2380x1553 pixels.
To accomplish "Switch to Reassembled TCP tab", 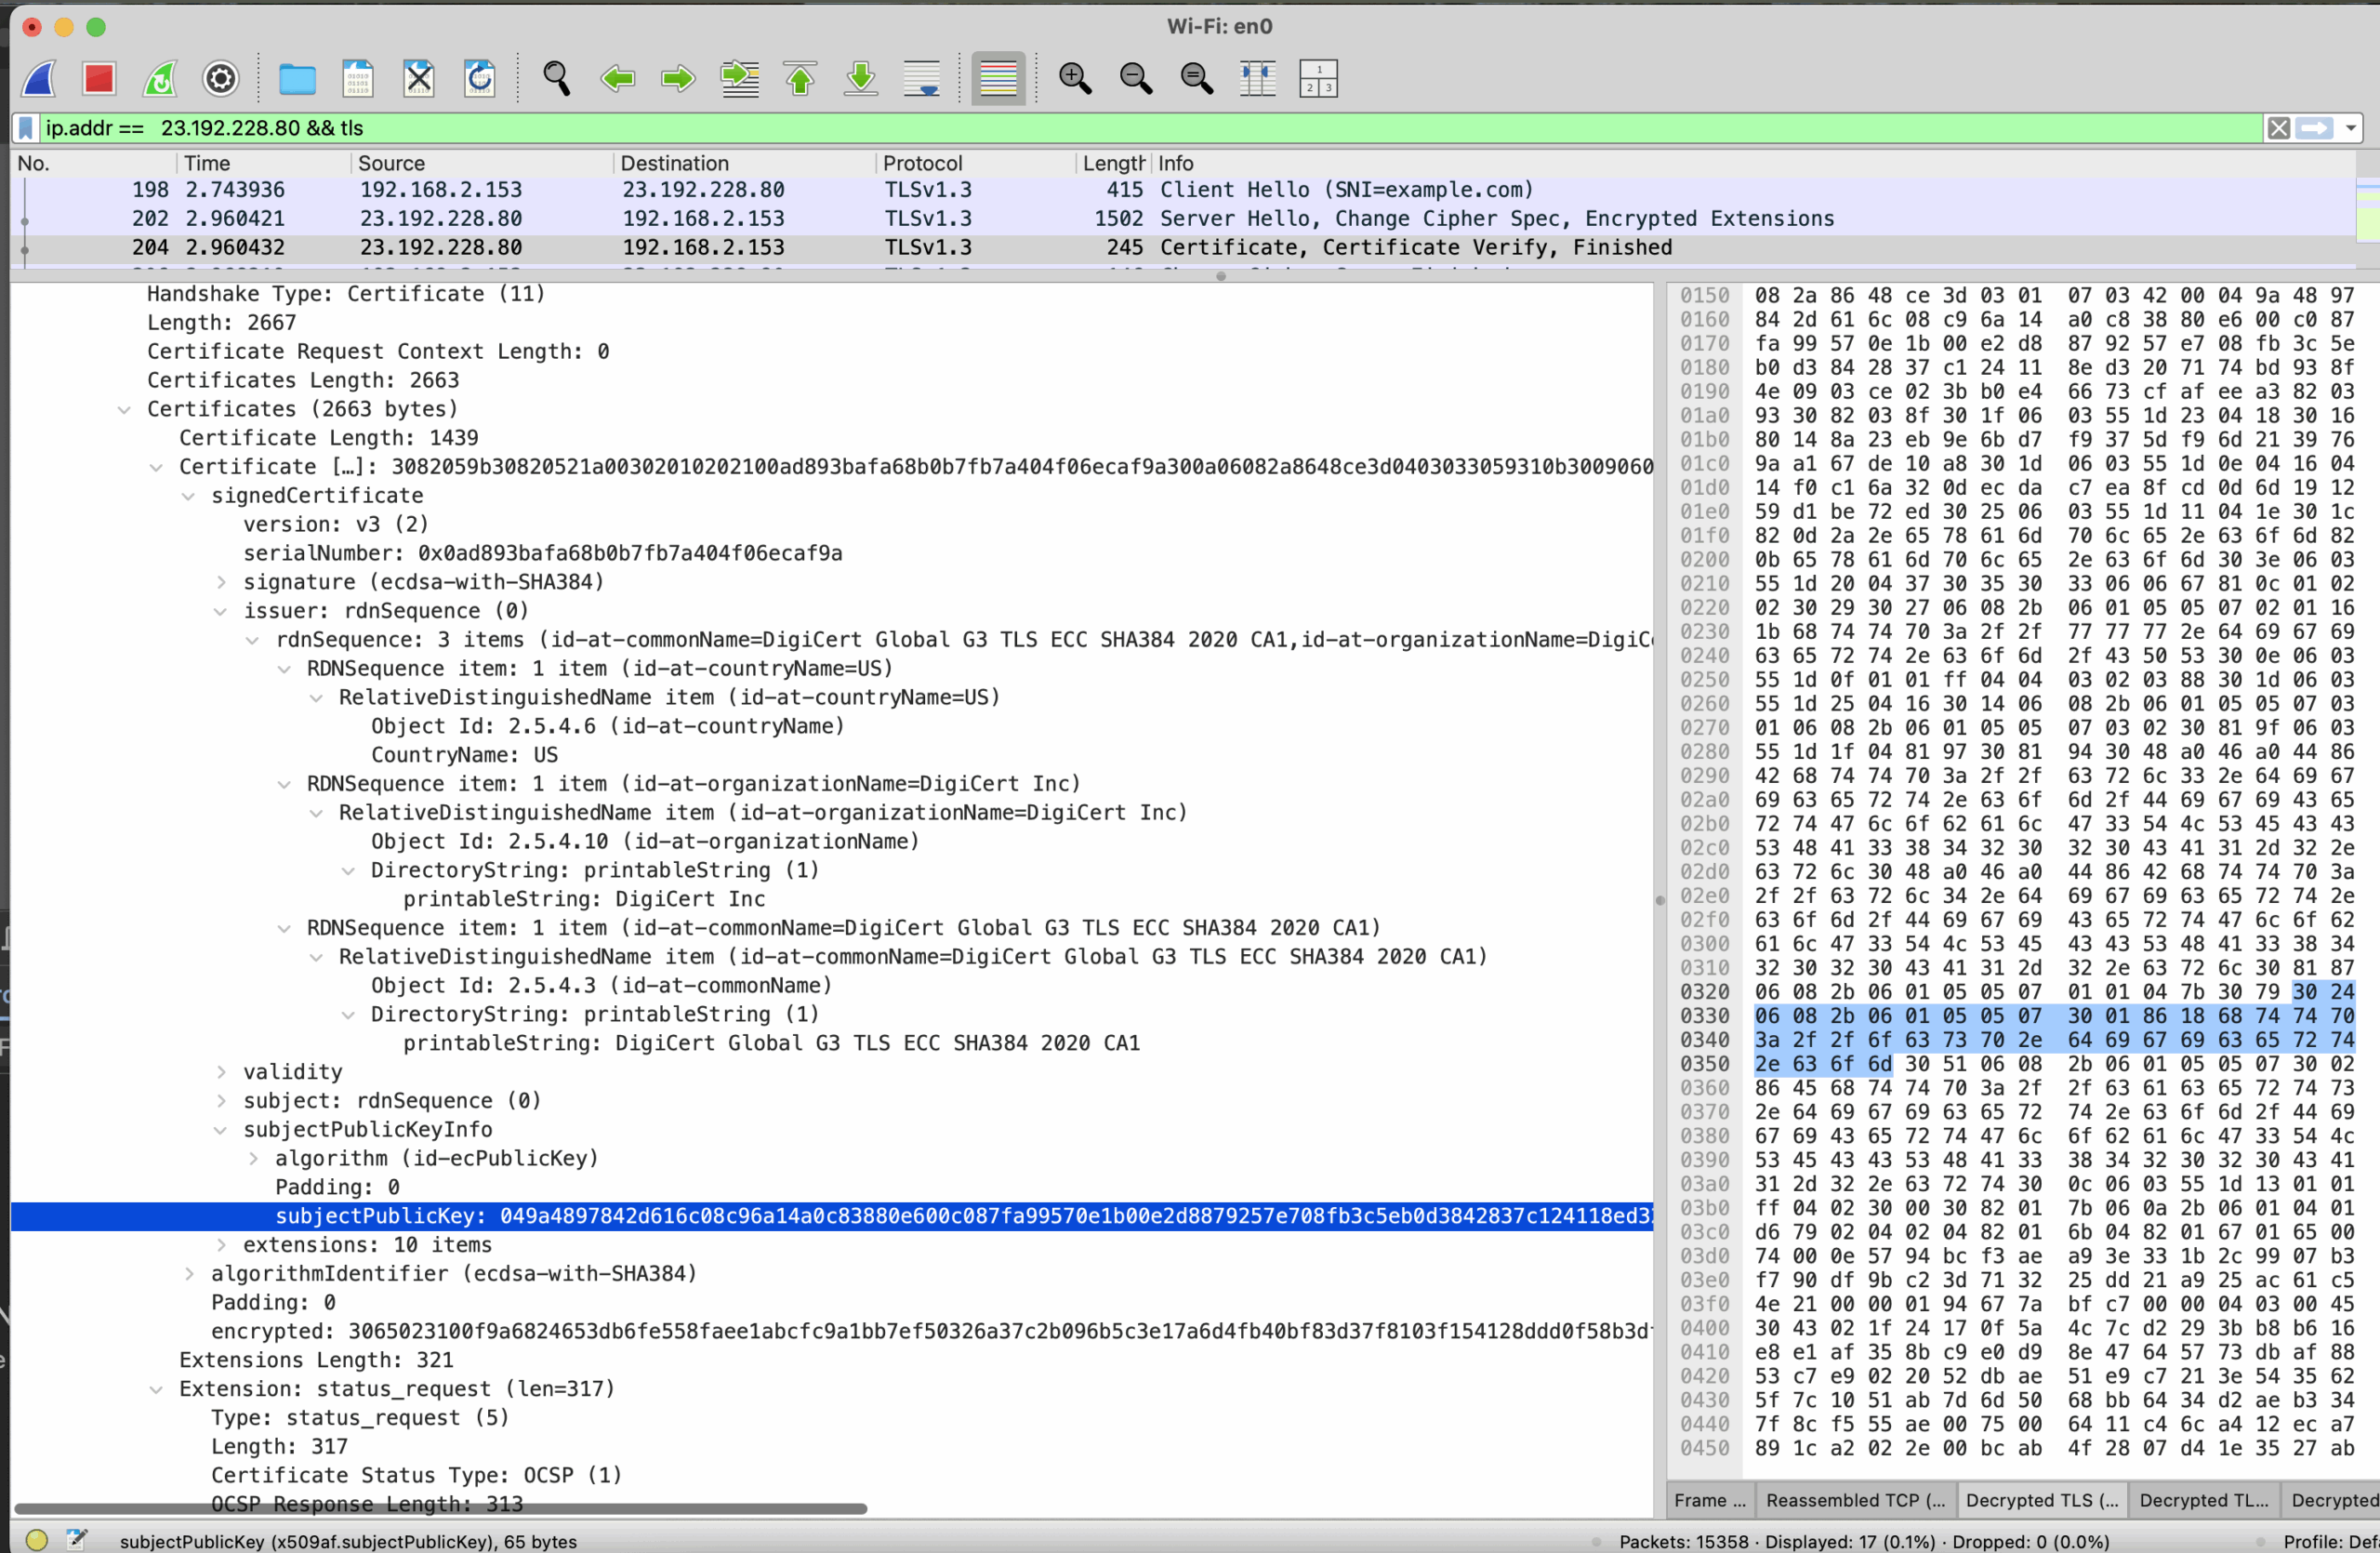I will click(x=1855, y=1500).
